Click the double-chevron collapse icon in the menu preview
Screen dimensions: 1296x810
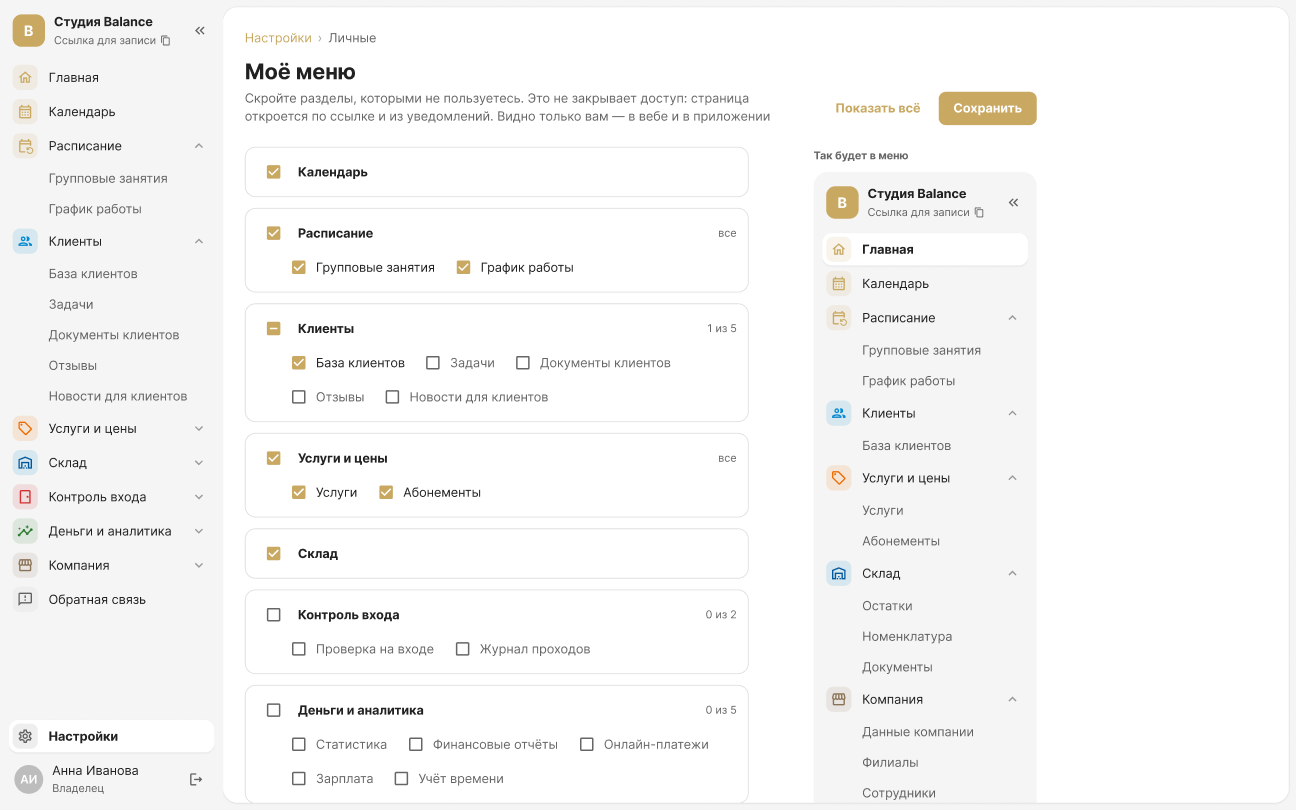tap(1013, 203)
